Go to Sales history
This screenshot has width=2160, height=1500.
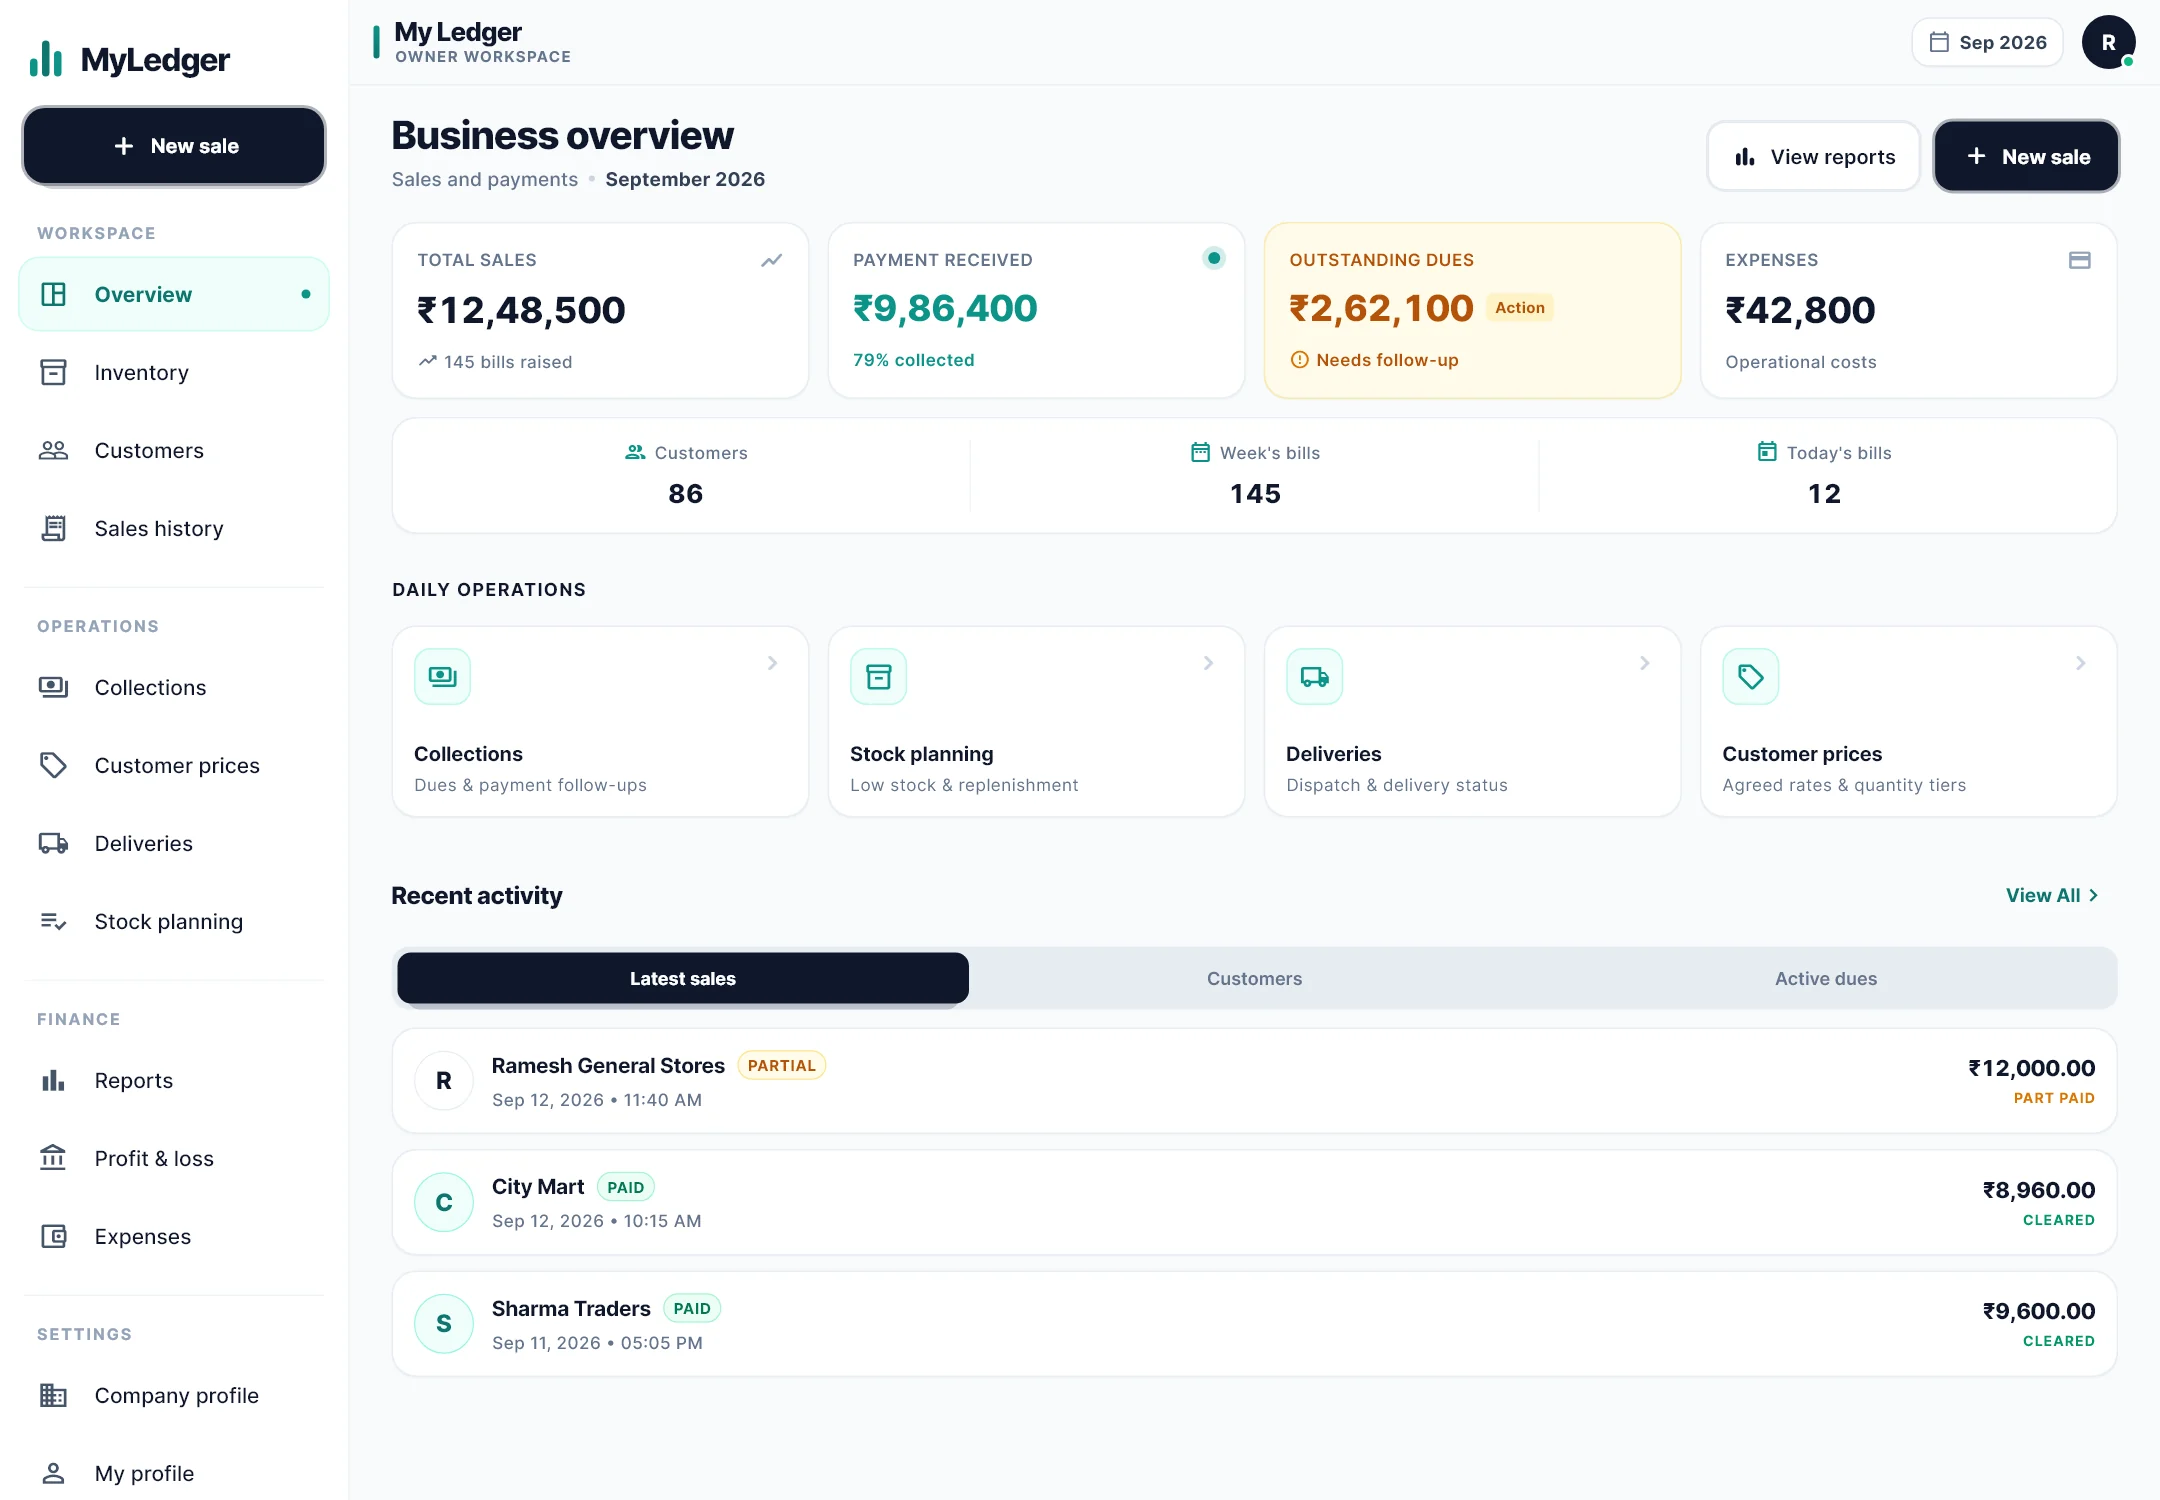(x=173, y=528)
